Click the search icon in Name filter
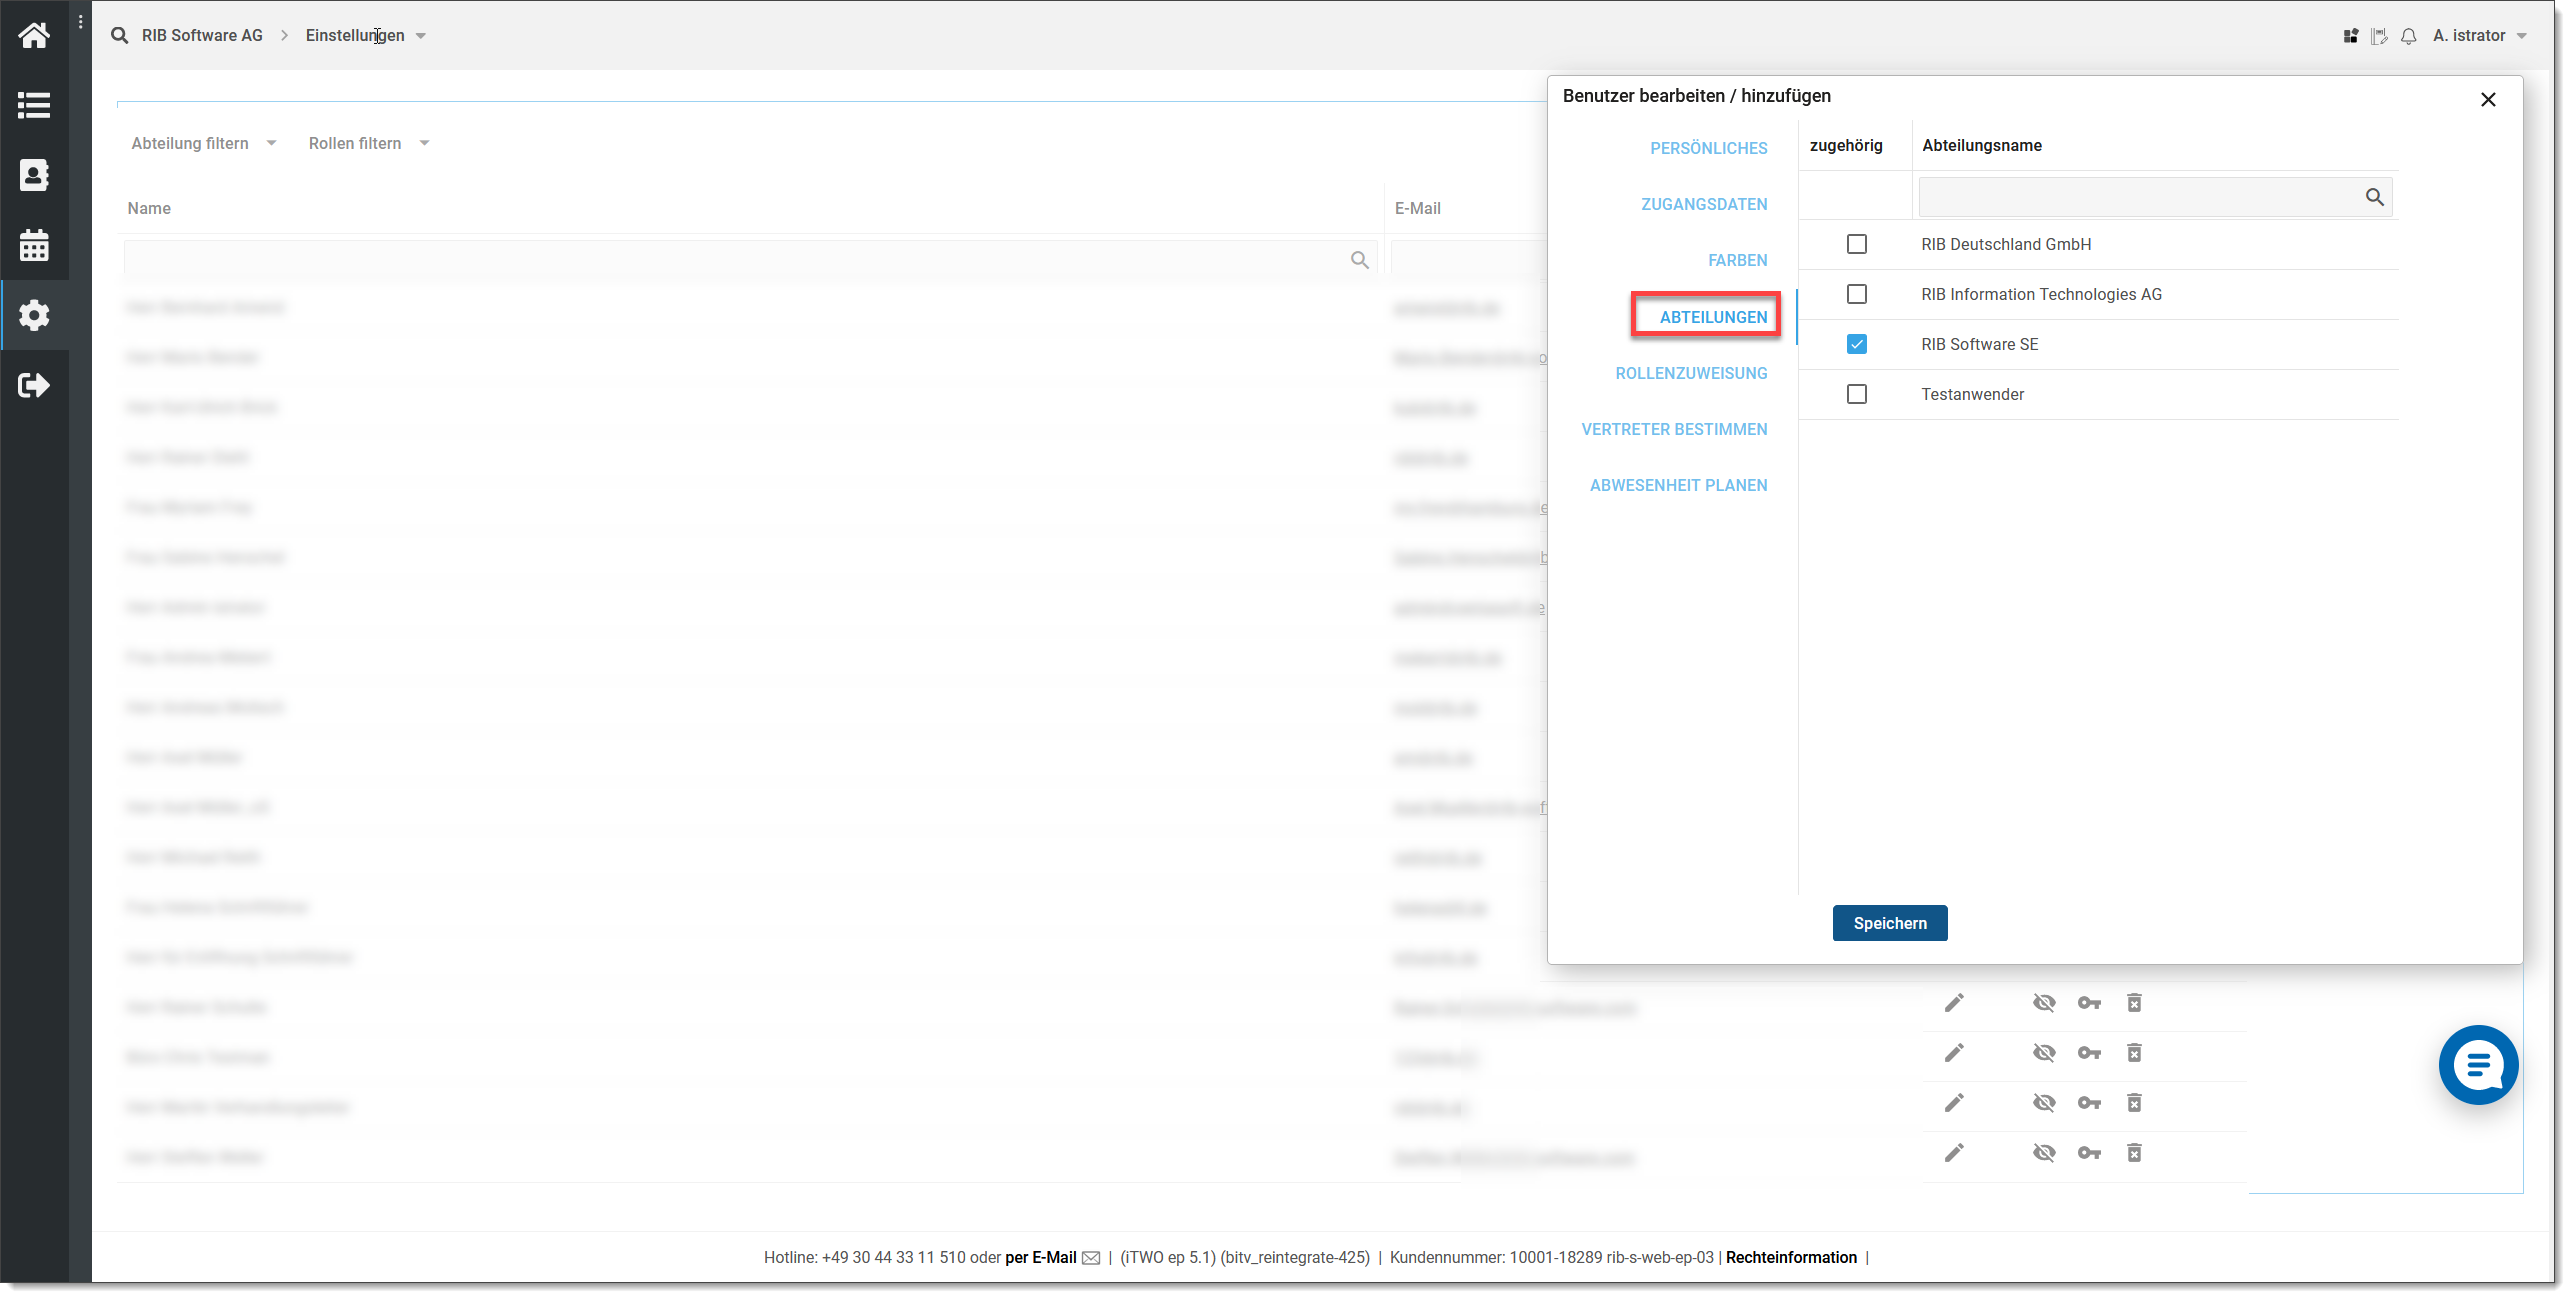2570x1298 pixels. [x=1360, y=260]
